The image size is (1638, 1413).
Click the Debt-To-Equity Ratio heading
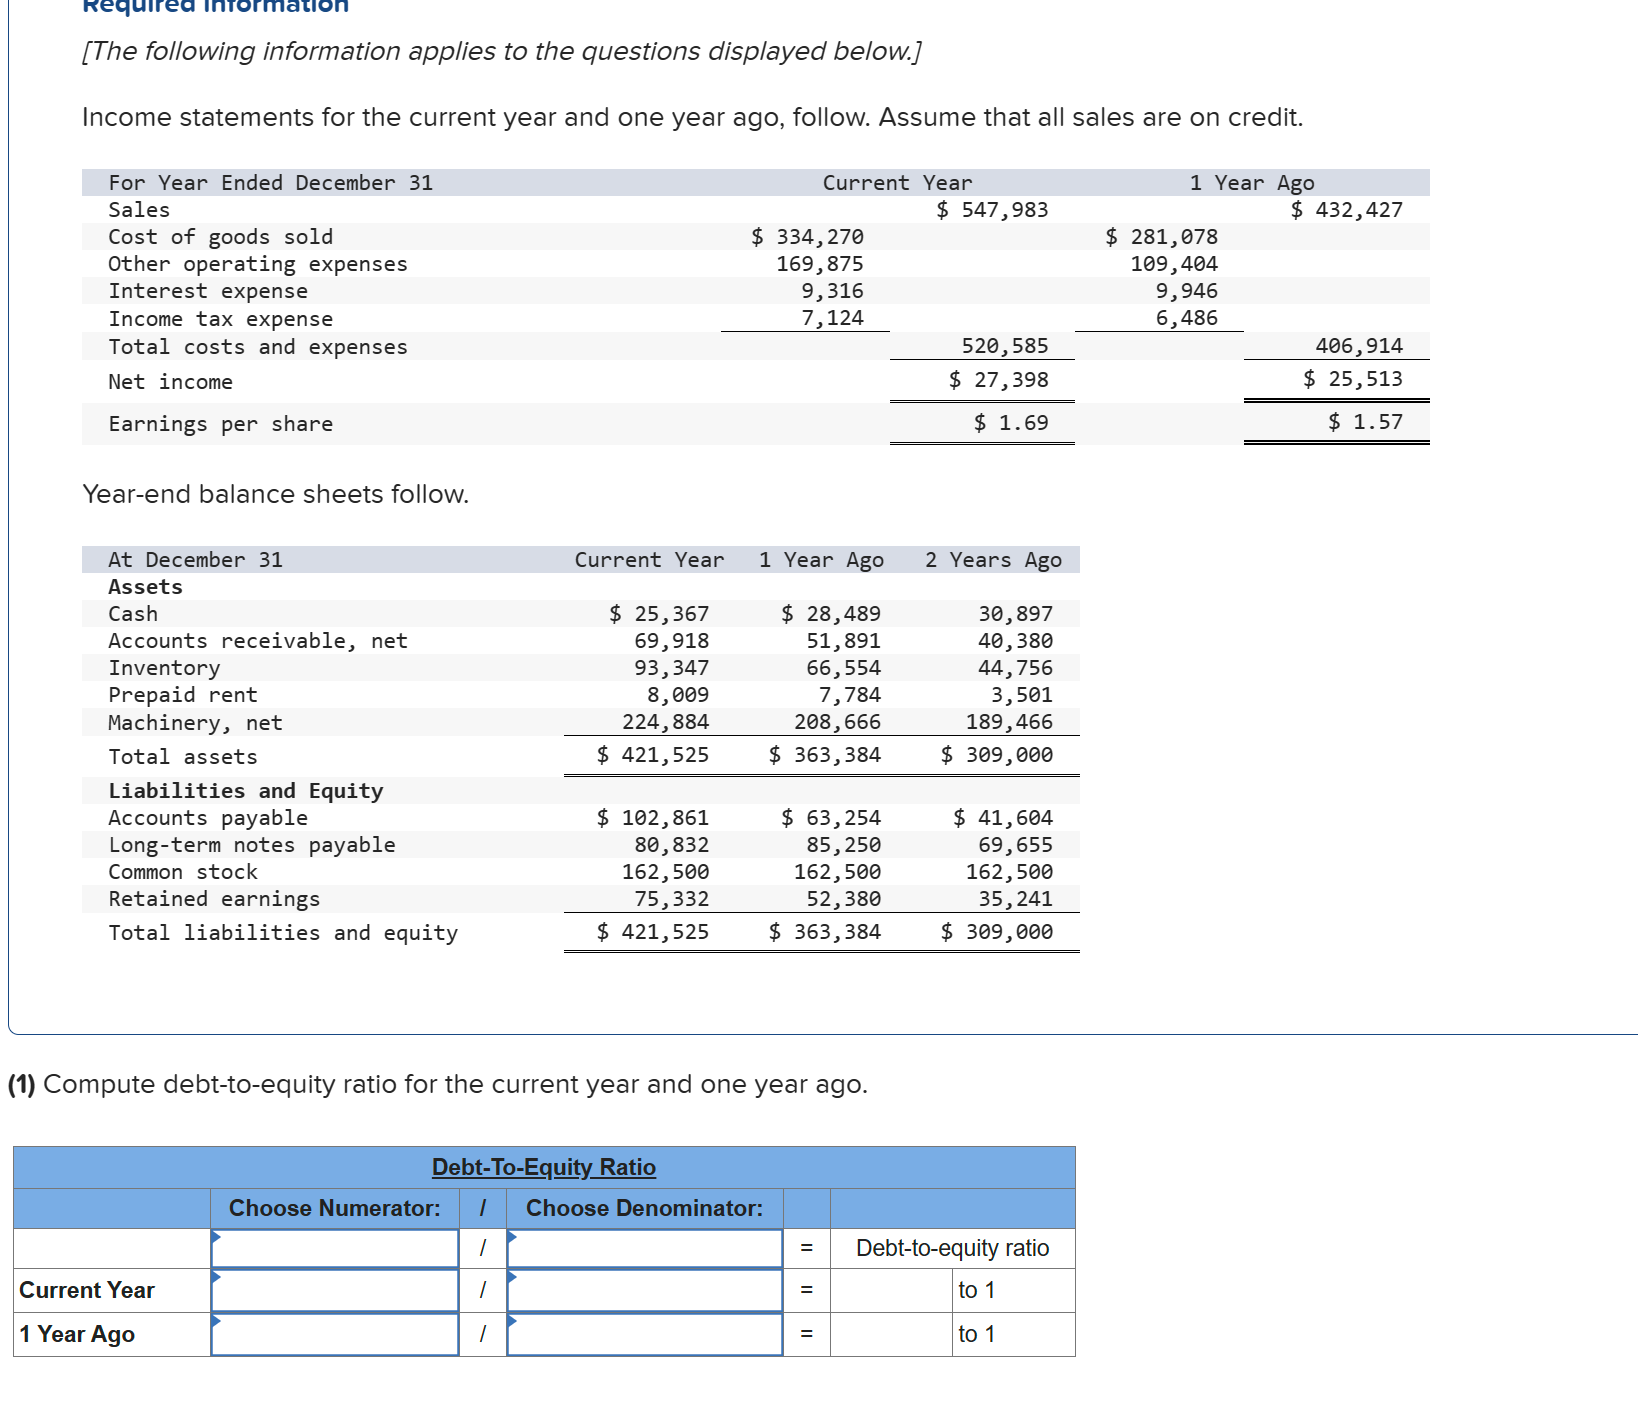[544, 1167]
